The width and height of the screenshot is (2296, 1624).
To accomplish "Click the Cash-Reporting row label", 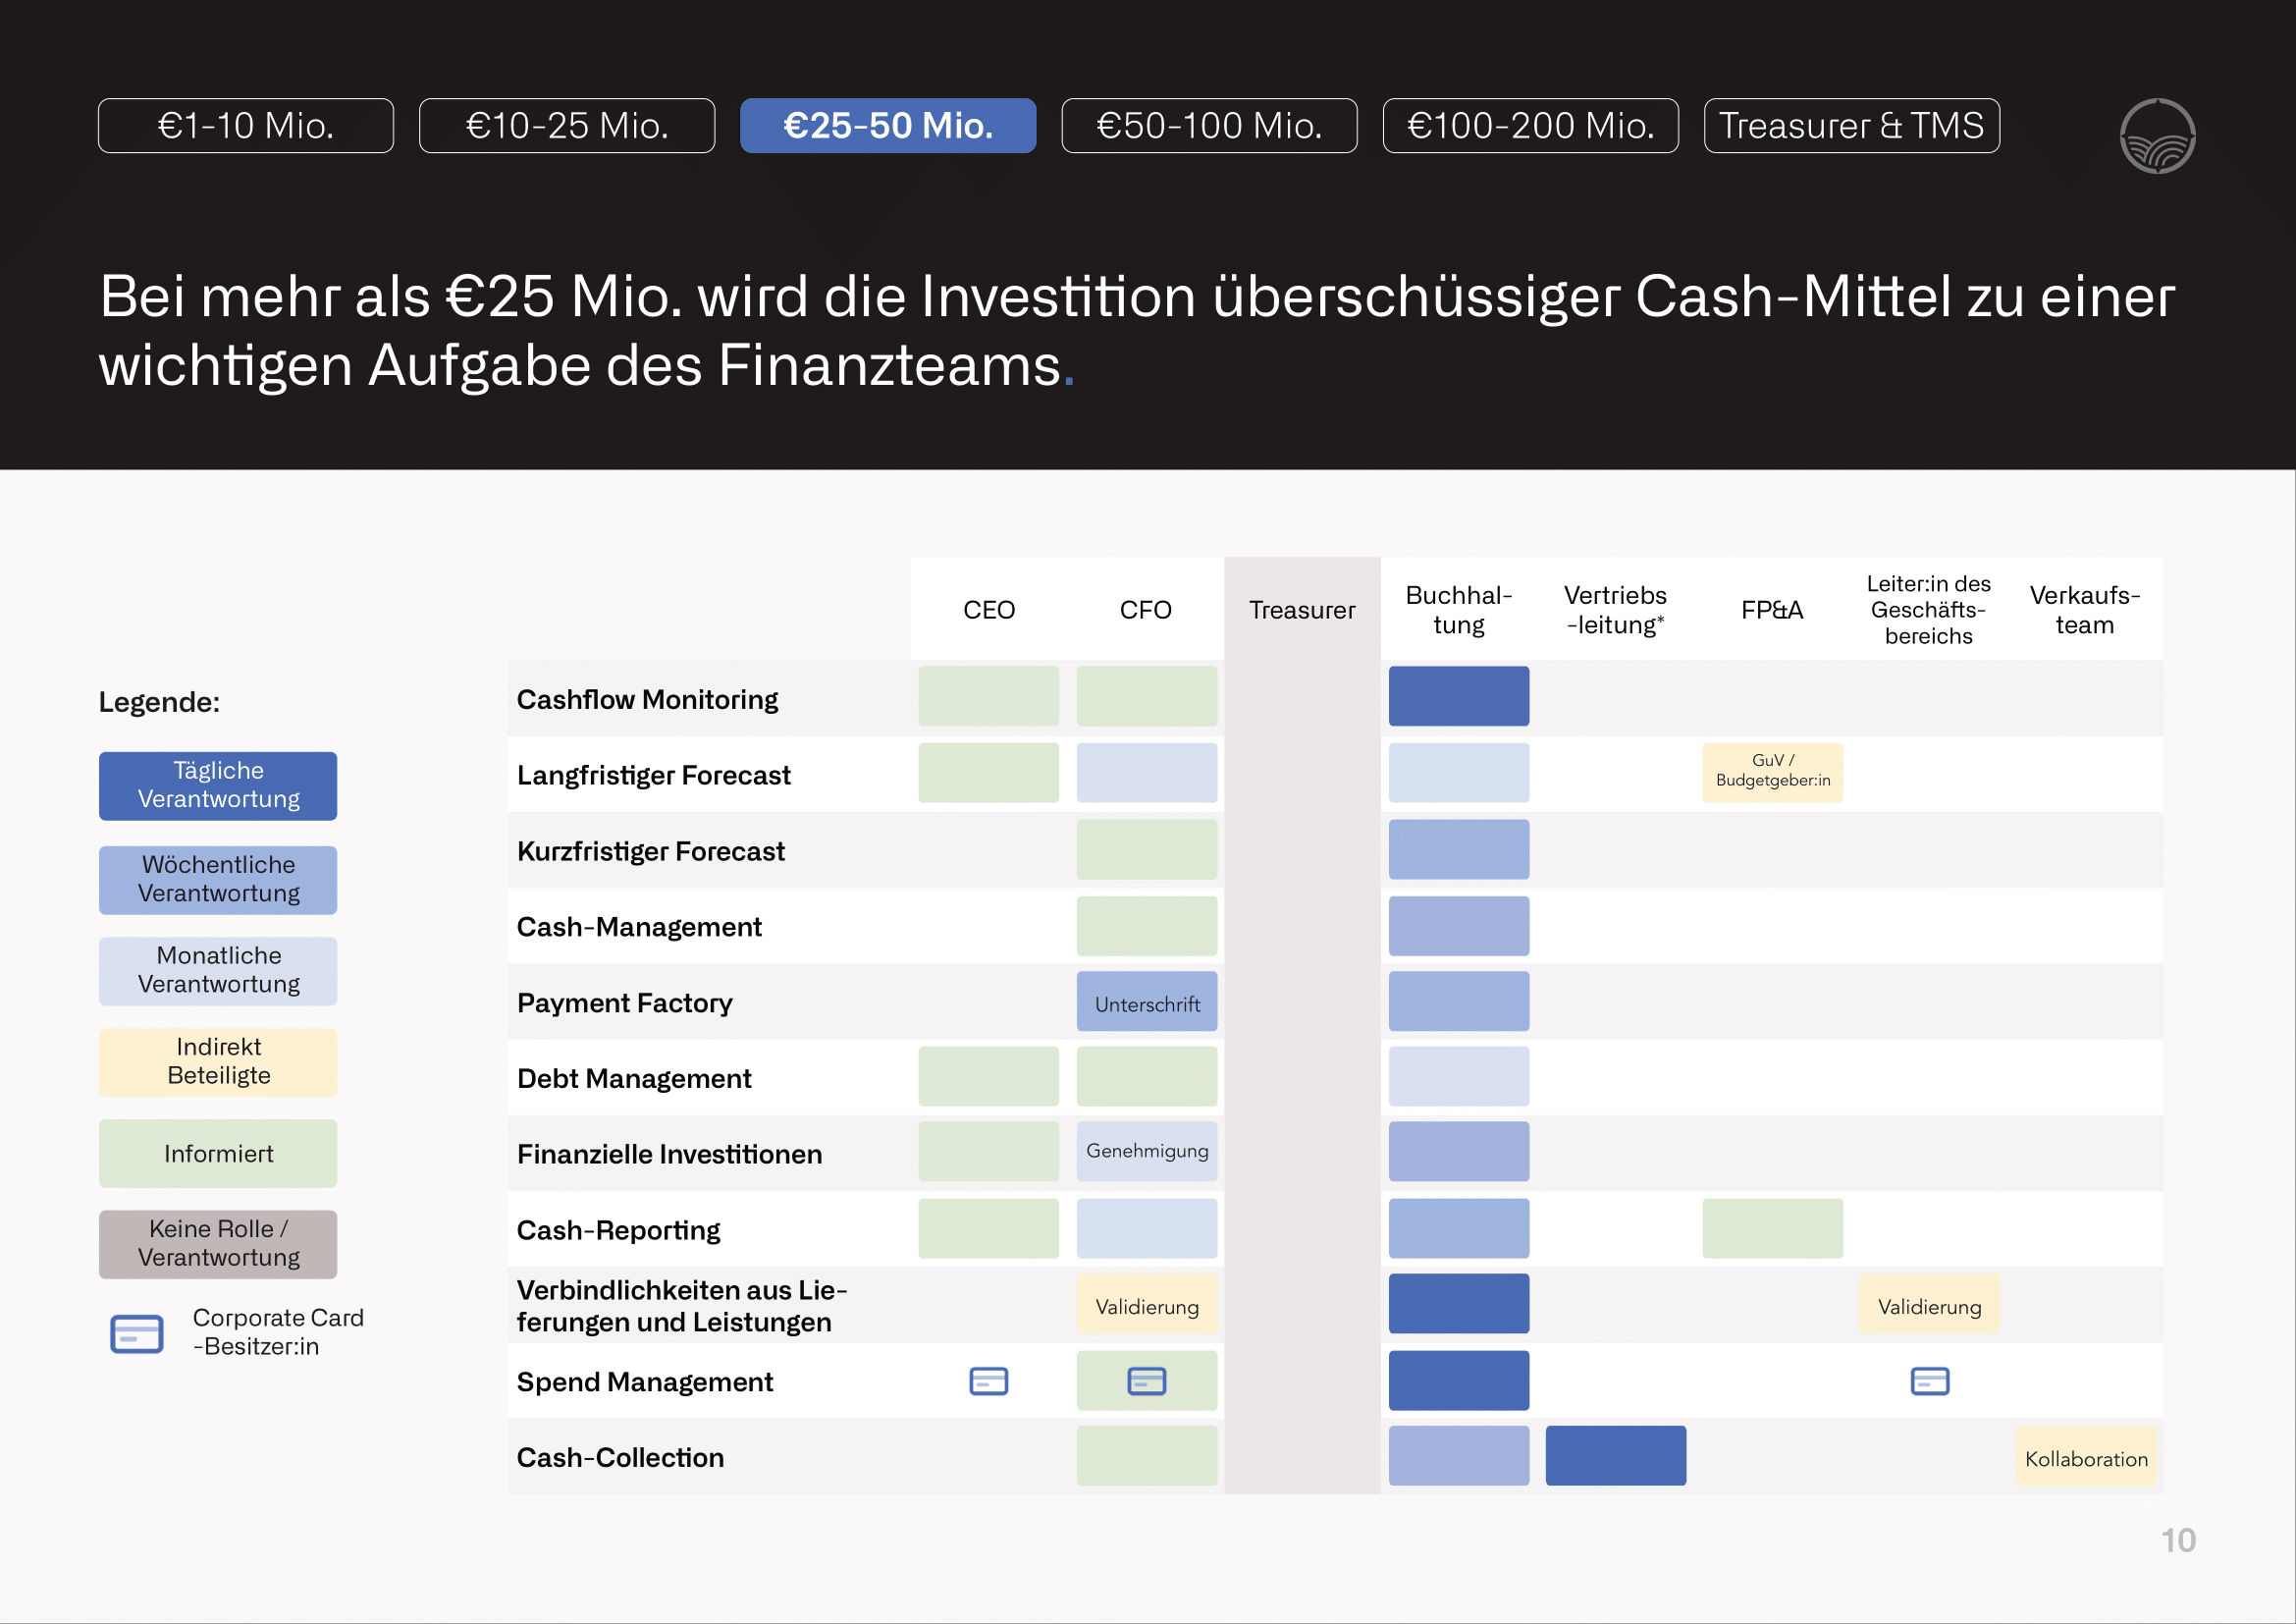I will pyautogui.click(x=618, y=1230).
